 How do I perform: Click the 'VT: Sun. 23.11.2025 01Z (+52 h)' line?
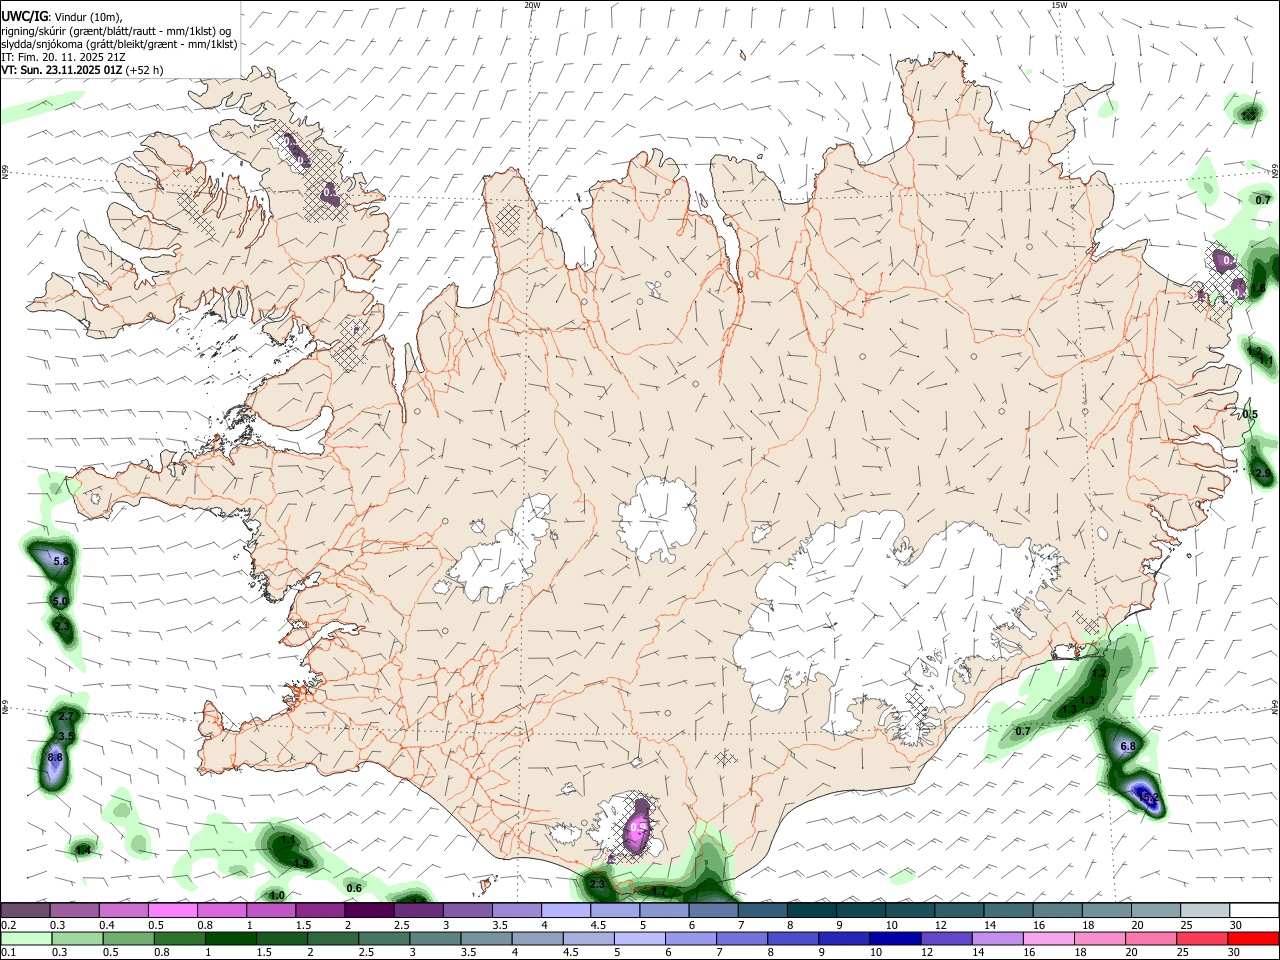click(82, 70)
